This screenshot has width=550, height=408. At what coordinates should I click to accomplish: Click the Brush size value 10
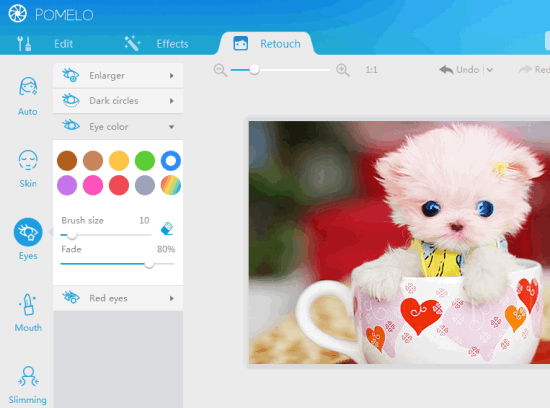click(144, 220)
